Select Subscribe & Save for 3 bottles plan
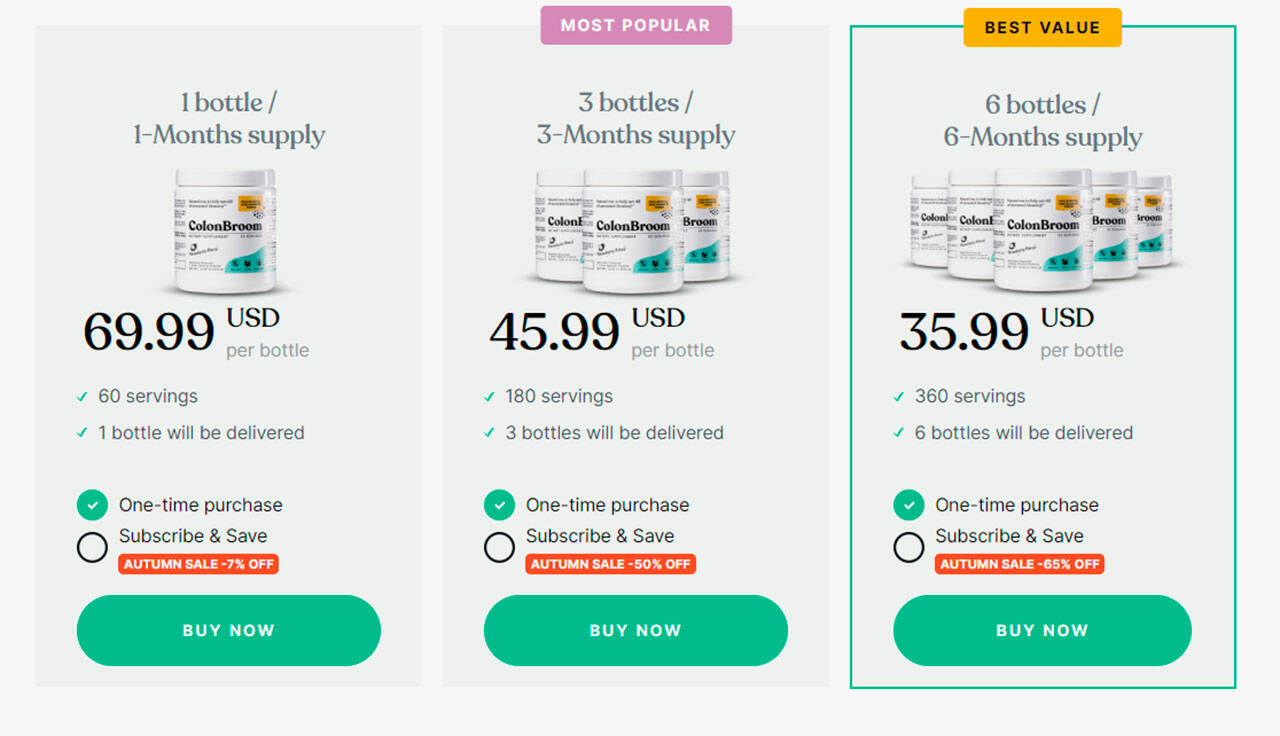Viewport: 1280px width, 736px height. pos(499,547)
